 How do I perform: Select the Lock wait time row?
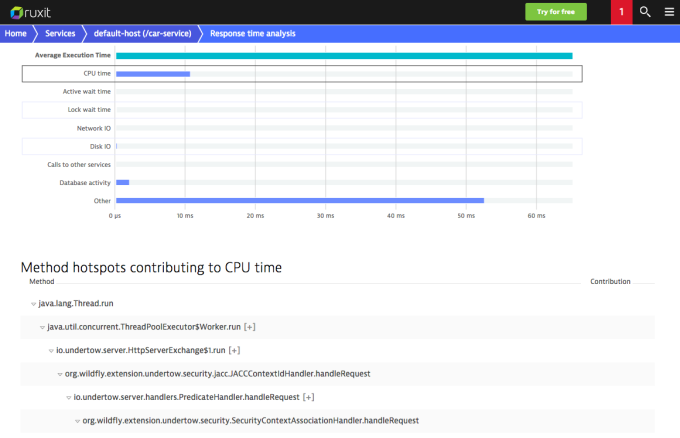click(302, 110)
